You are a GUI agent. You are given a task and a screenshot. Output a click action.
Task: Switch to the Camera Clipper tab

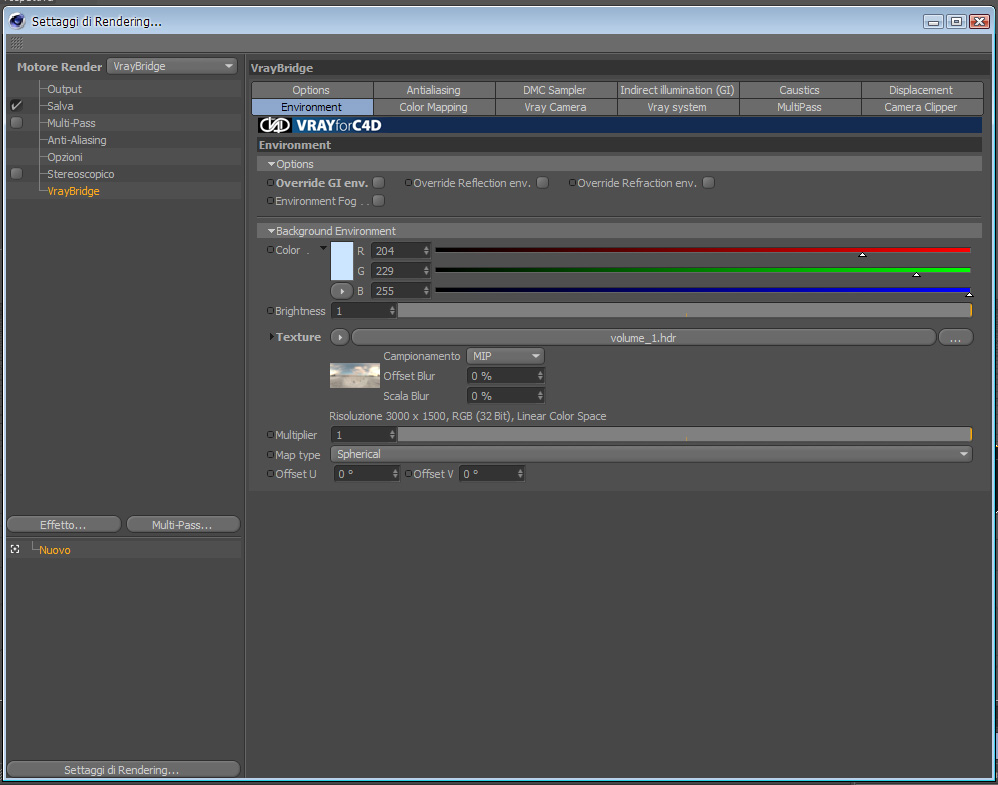[921, 107]
